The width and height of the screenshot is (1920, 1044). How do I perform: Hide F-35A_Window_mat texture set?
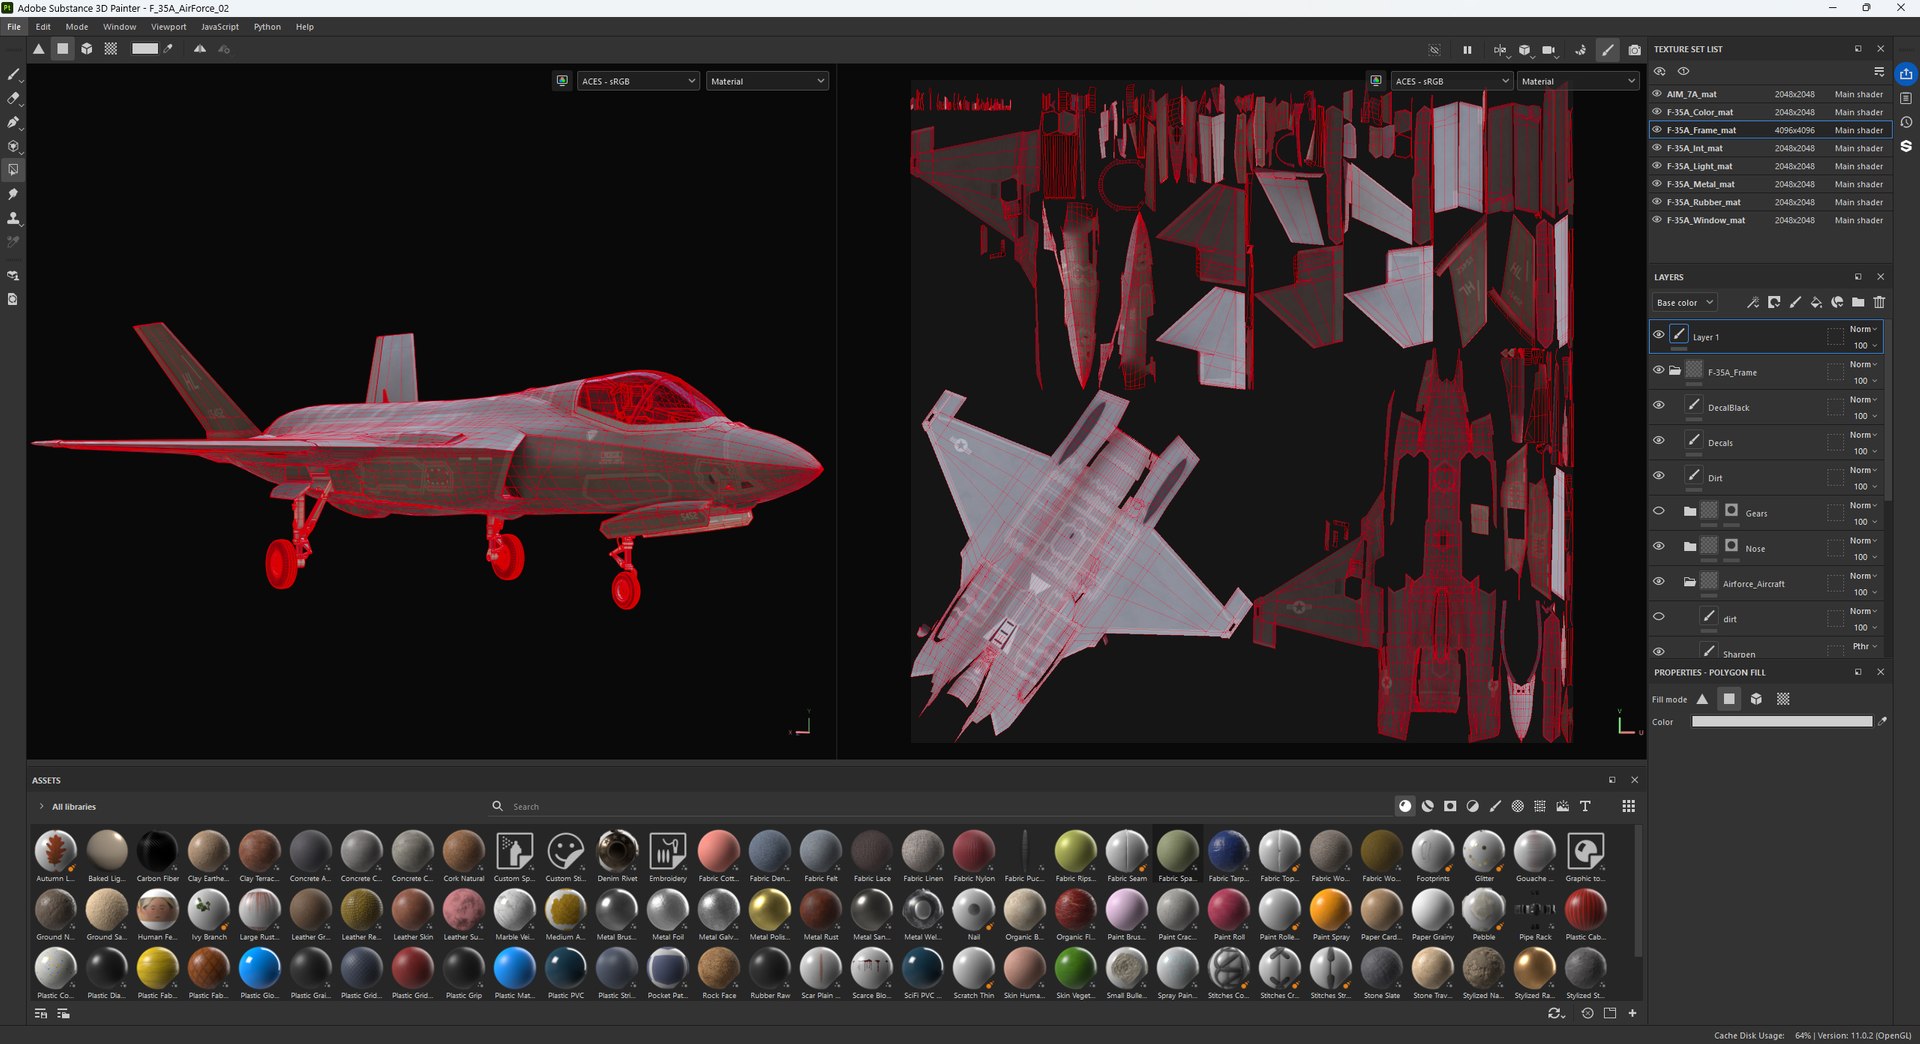click(1657, 220)
